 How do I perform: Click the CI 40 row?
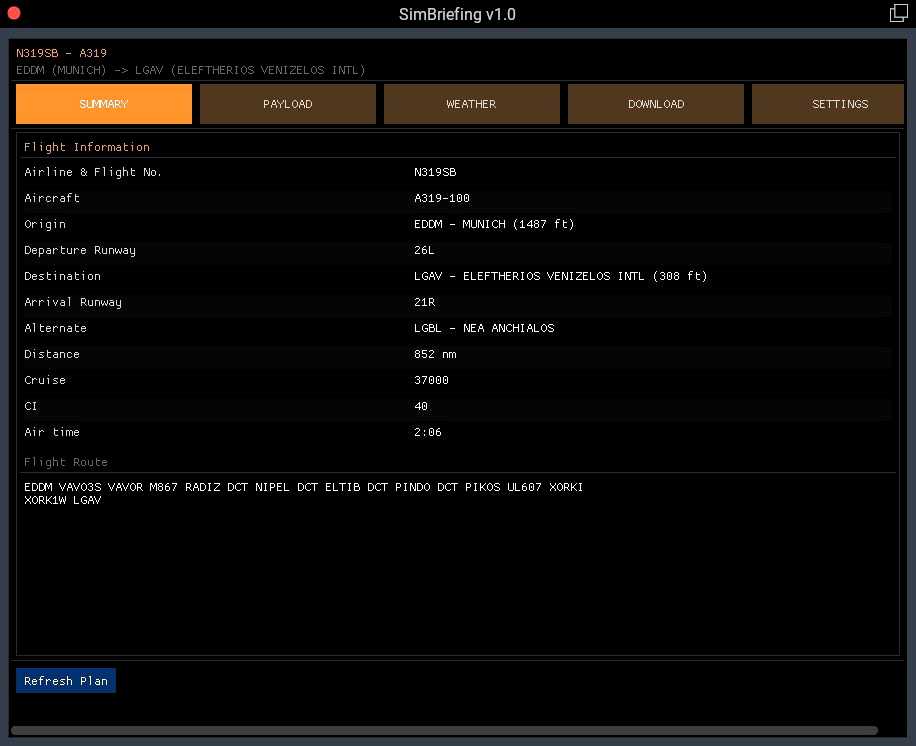coord(419,406)
